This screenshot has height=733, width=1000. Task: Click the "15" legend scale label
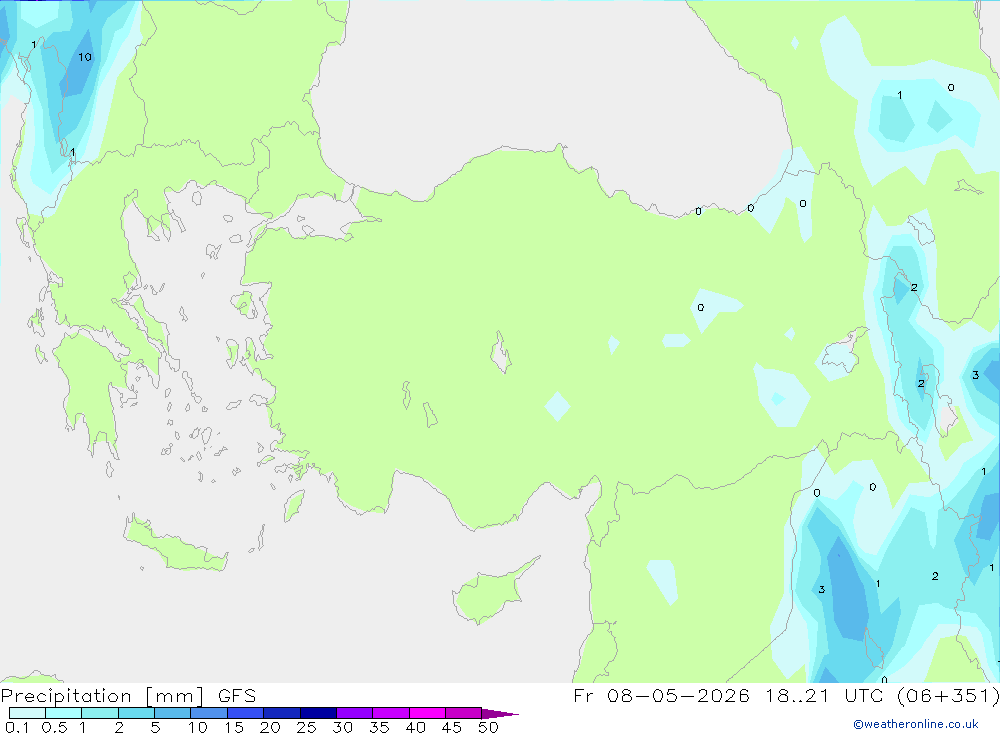(233, 727)
